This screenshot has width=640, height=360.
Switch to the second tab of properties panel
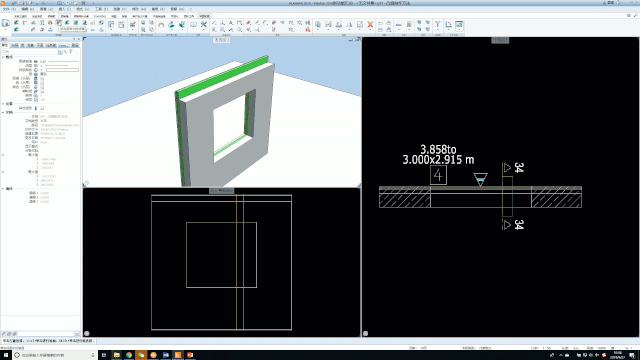(x=14, y=45)
